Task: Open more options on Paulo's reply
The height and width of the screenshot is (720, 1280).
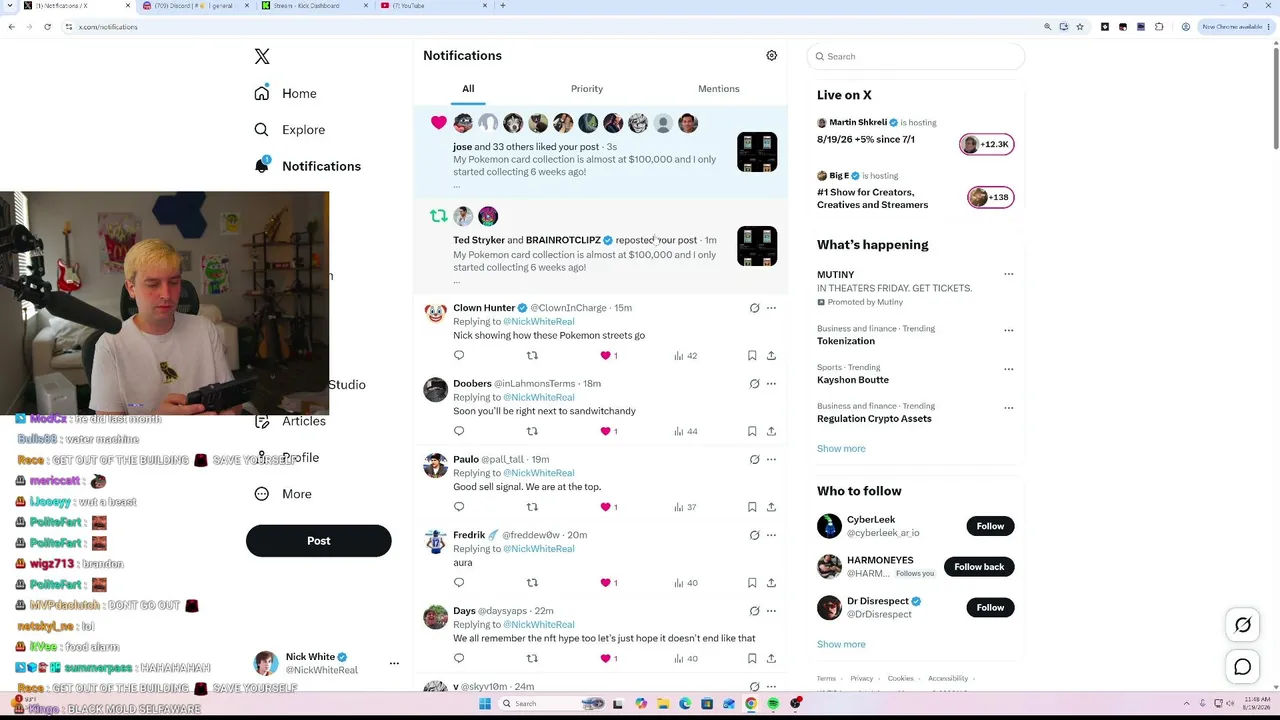Action: pos(771,460)
